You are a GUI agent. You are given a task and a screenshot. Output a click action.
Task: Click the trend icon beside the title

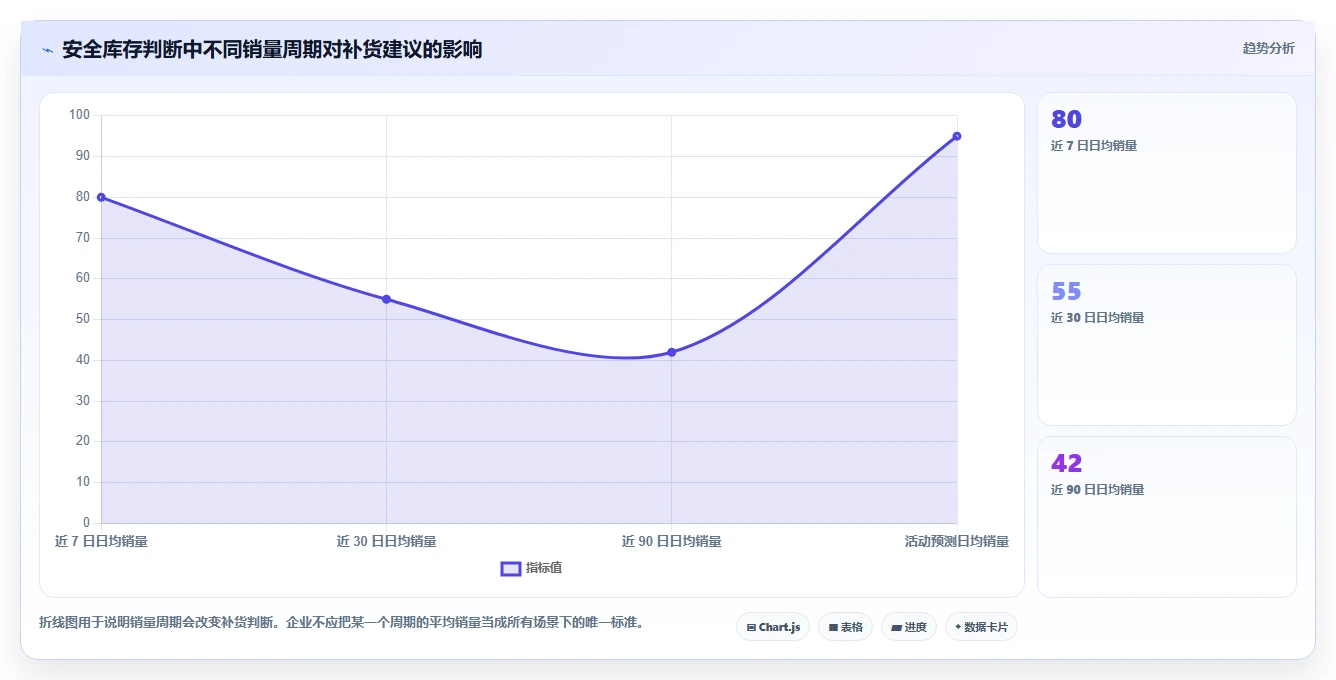47,50
